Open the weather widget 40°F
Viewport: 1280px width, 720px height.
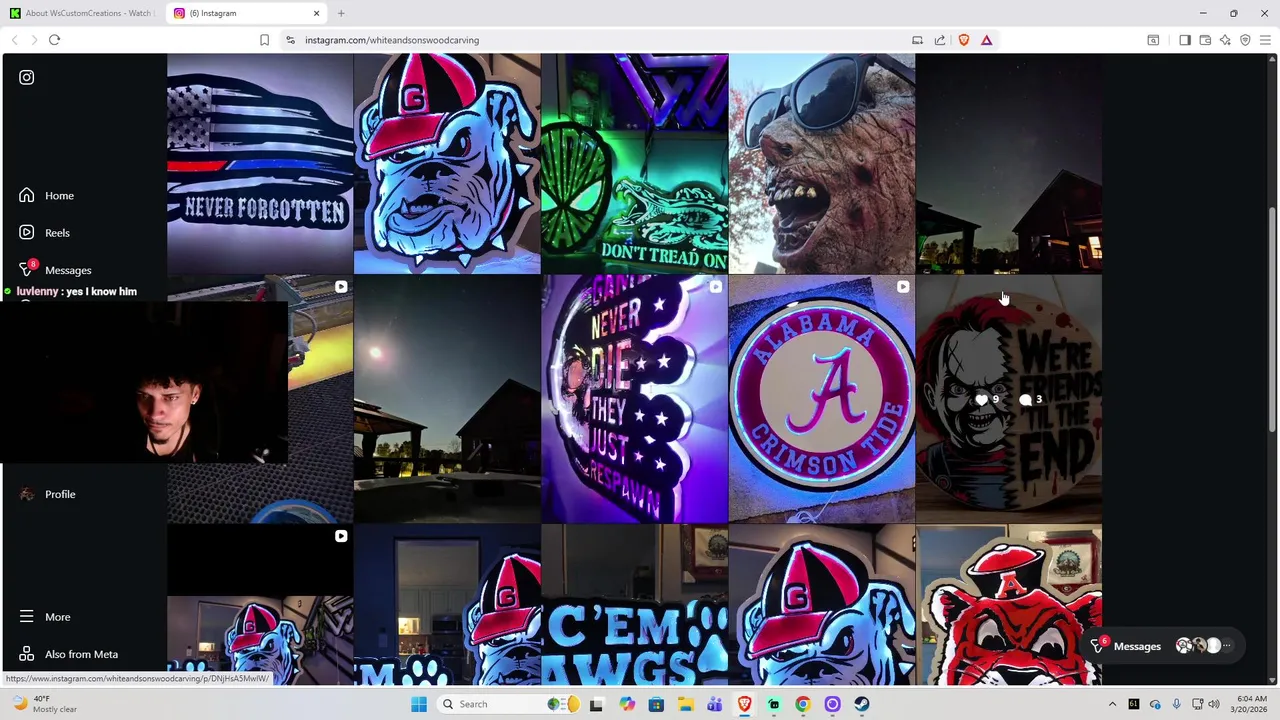pos(45,704)
